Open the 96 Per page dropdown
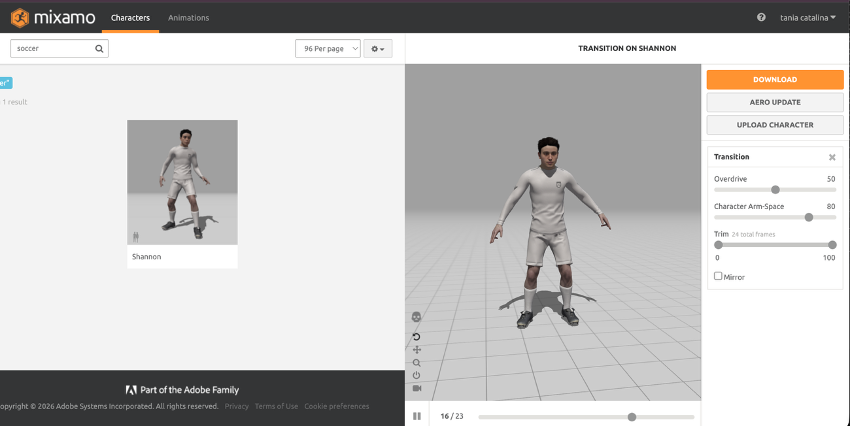Screen dimensions: 850x426 pyautogui.click(x=328, y=48)
